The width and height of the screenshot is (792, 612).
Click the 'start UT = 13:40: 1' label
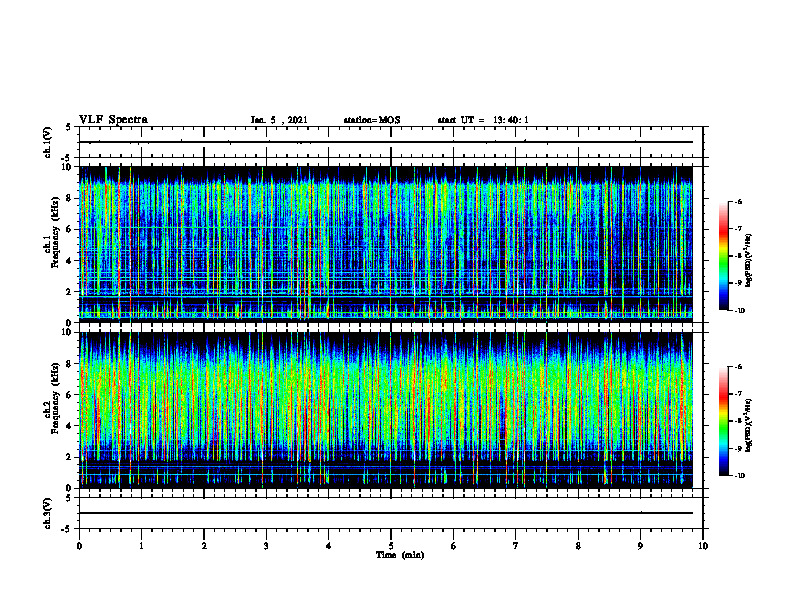coord(483,120)
